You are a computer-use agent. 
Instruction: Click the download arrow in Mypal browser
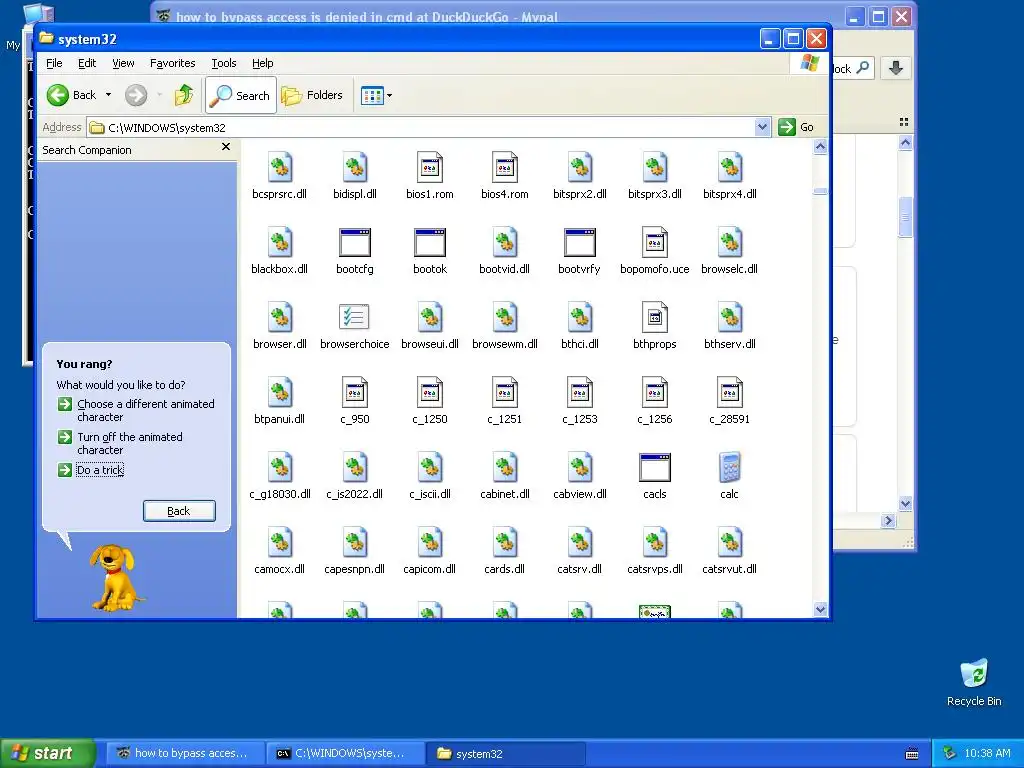[x=896, y=68]
